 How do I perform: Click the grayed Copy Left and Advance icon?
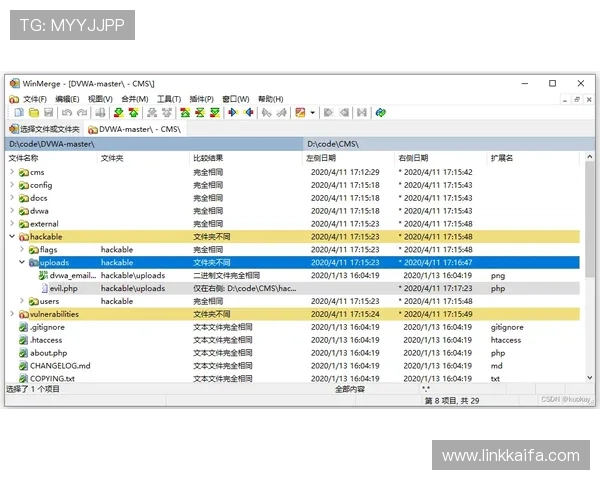[x=282, y=113]
